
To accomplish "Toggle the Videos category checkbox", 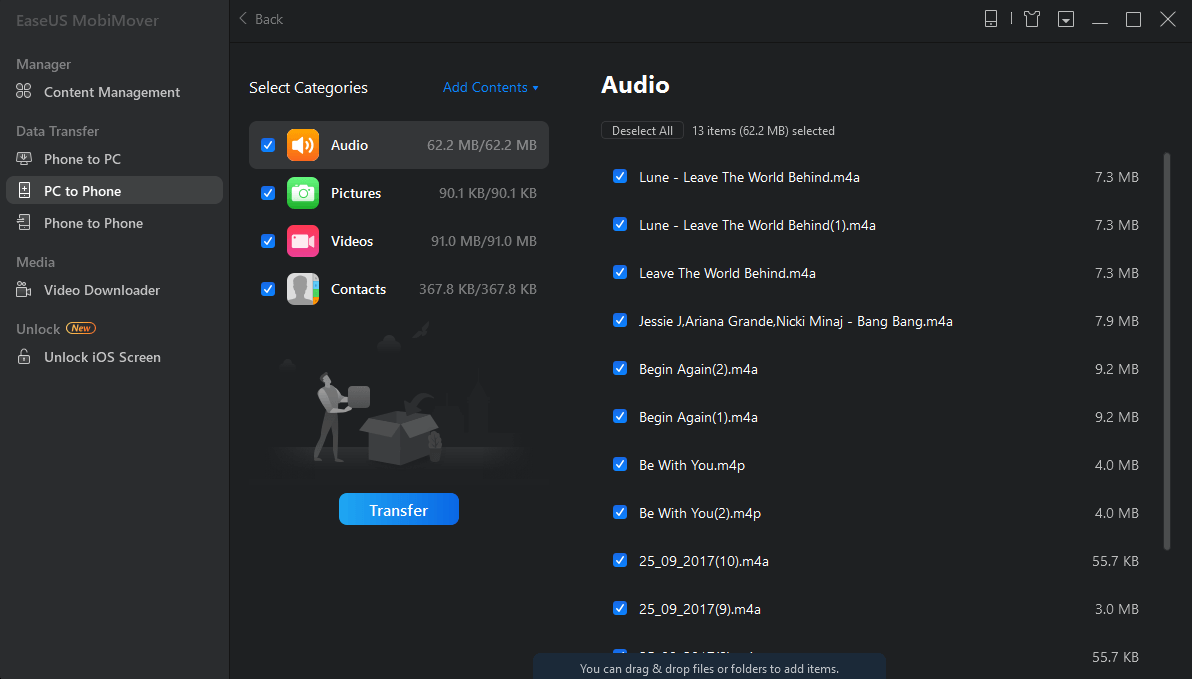I will coord(267,241).
